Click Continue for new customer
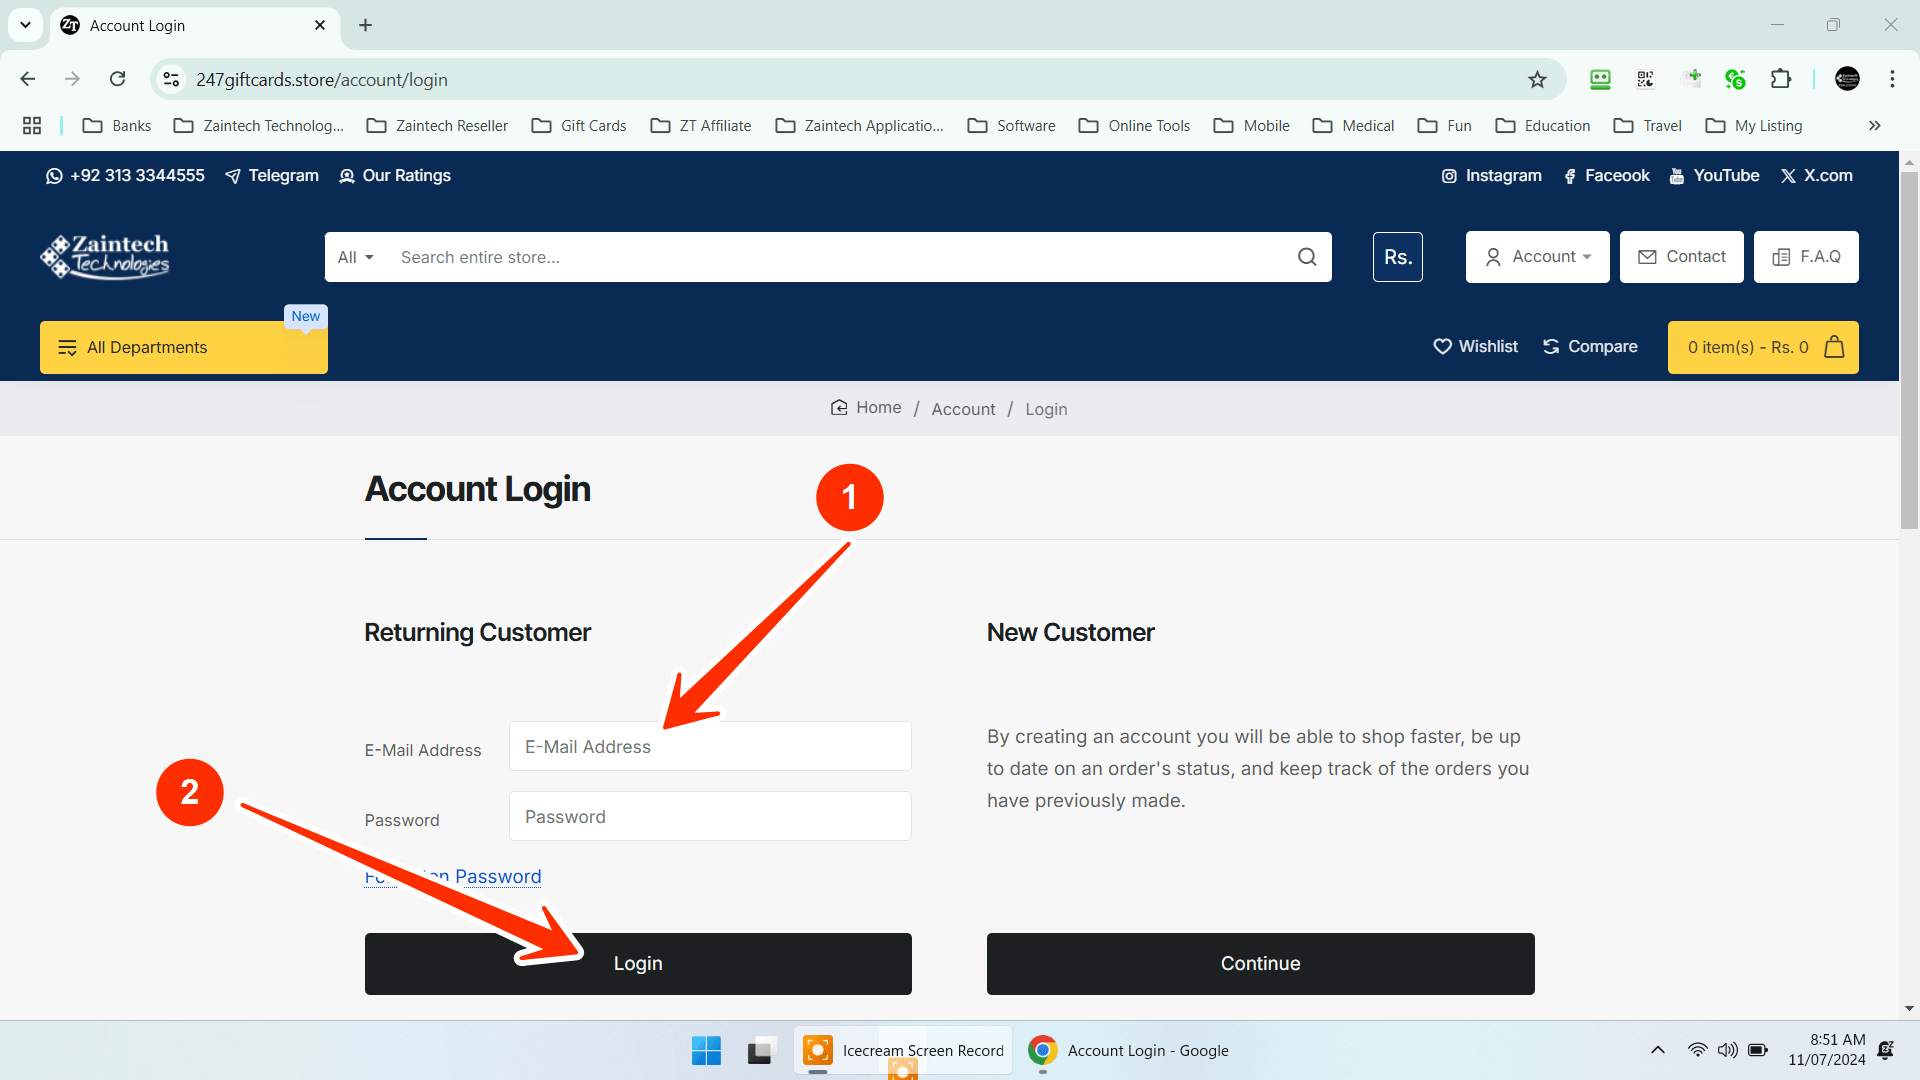This screenshot has height=1080, width=1920. coord(1260,963)
